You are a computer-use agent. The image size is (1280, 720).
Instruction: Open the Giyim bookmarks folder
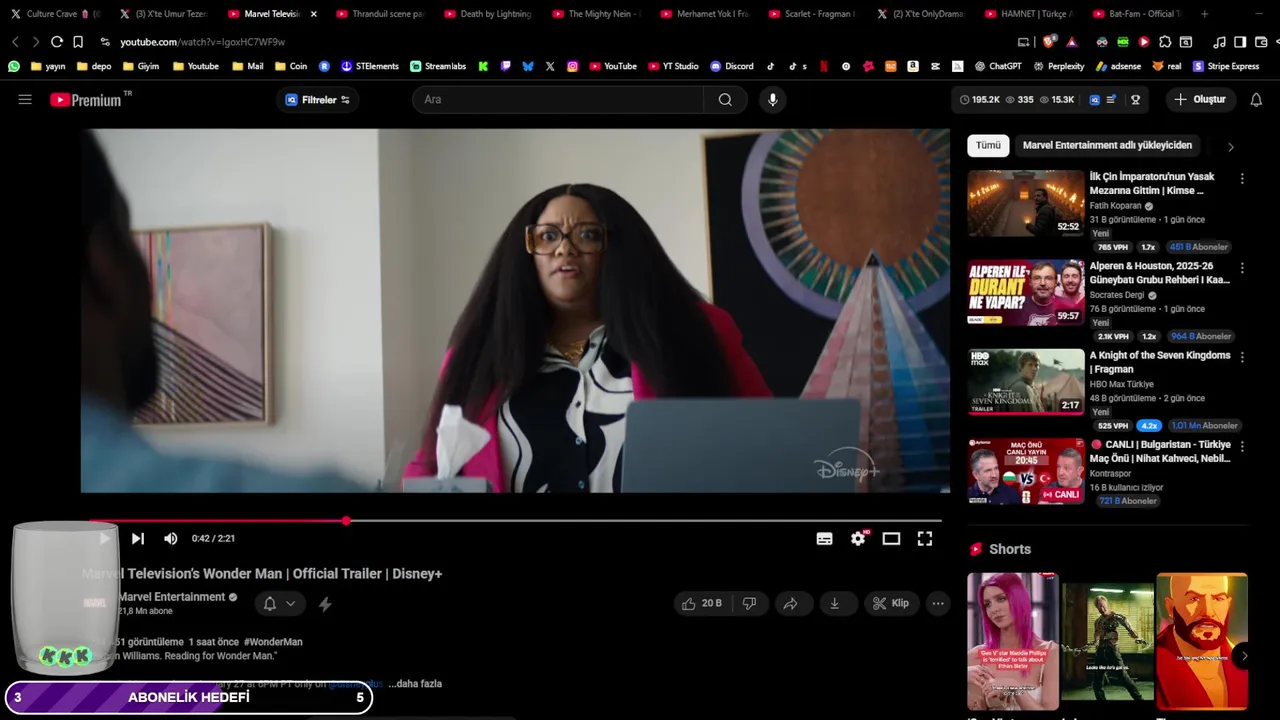(141, 66)
